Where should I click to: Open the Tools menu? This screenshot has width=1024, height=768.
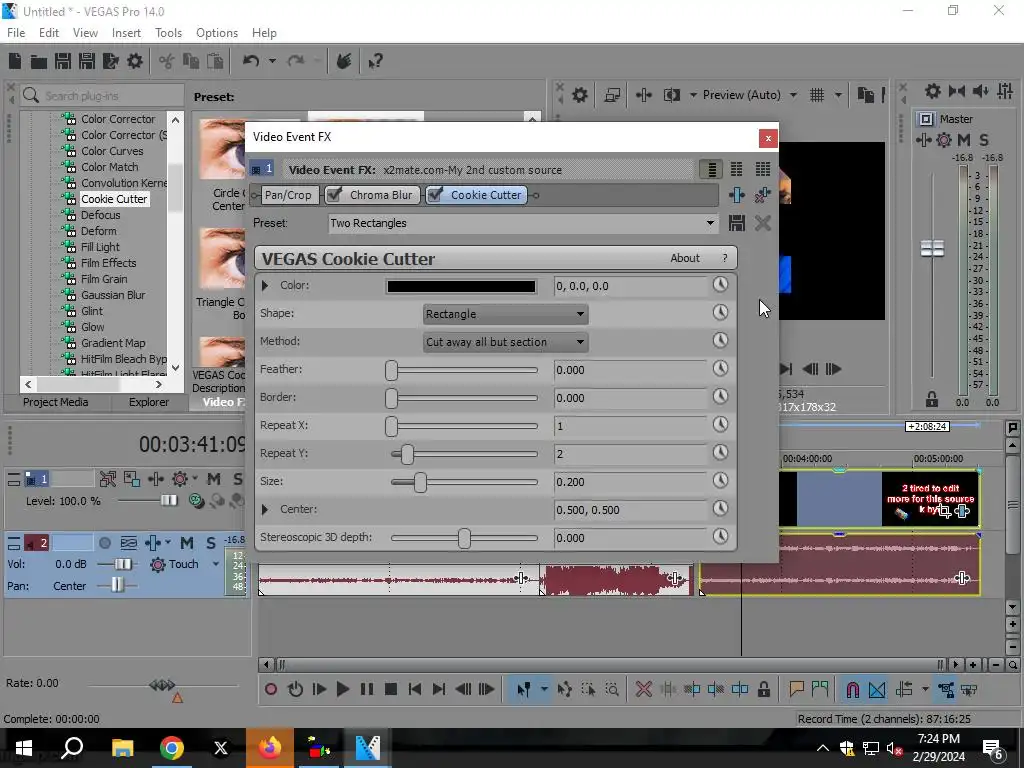[168, 33]
